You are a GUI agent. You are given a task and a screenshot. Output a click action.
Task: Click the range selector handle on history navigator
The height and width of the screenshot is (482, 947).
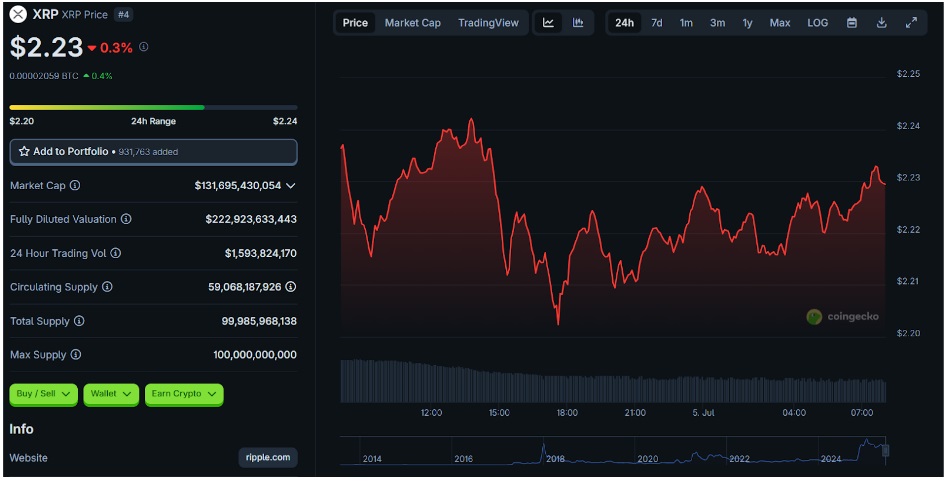(886, 451)
